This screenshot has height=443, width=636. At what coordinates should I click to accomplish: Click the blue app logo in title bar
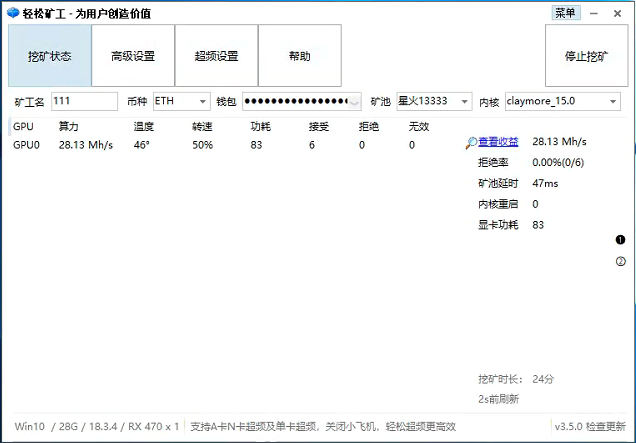pyautogui.click(x=13, y=13)
